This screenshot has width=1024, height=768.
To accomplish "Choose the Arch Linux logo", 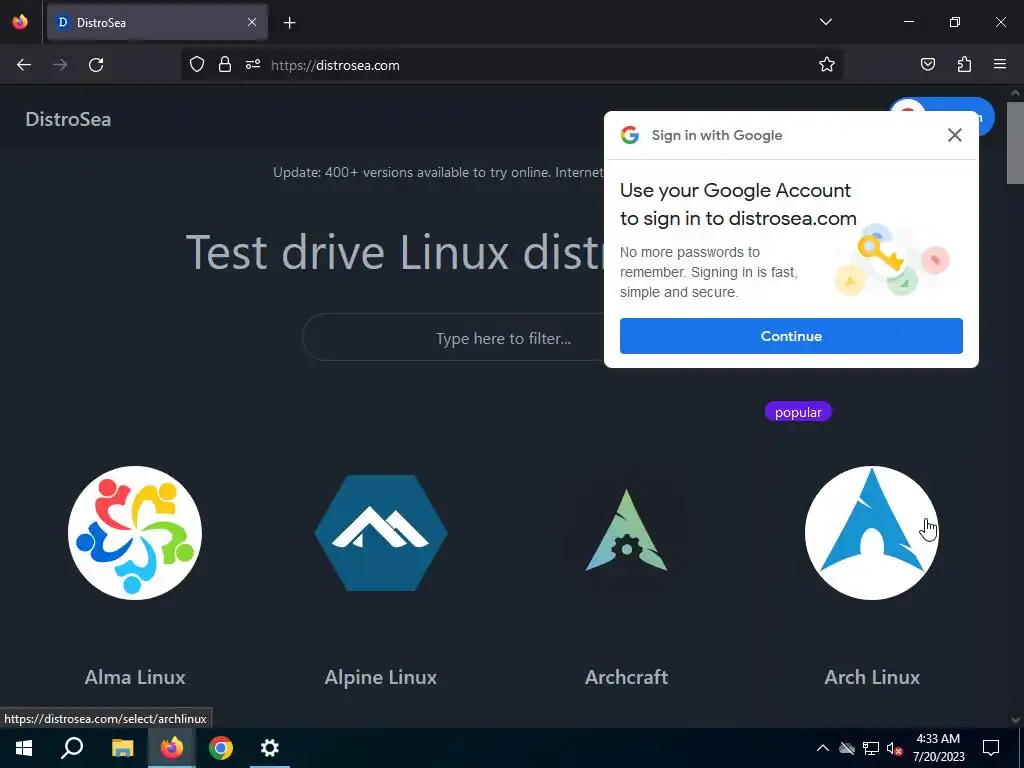I will [x=872, y=533].
